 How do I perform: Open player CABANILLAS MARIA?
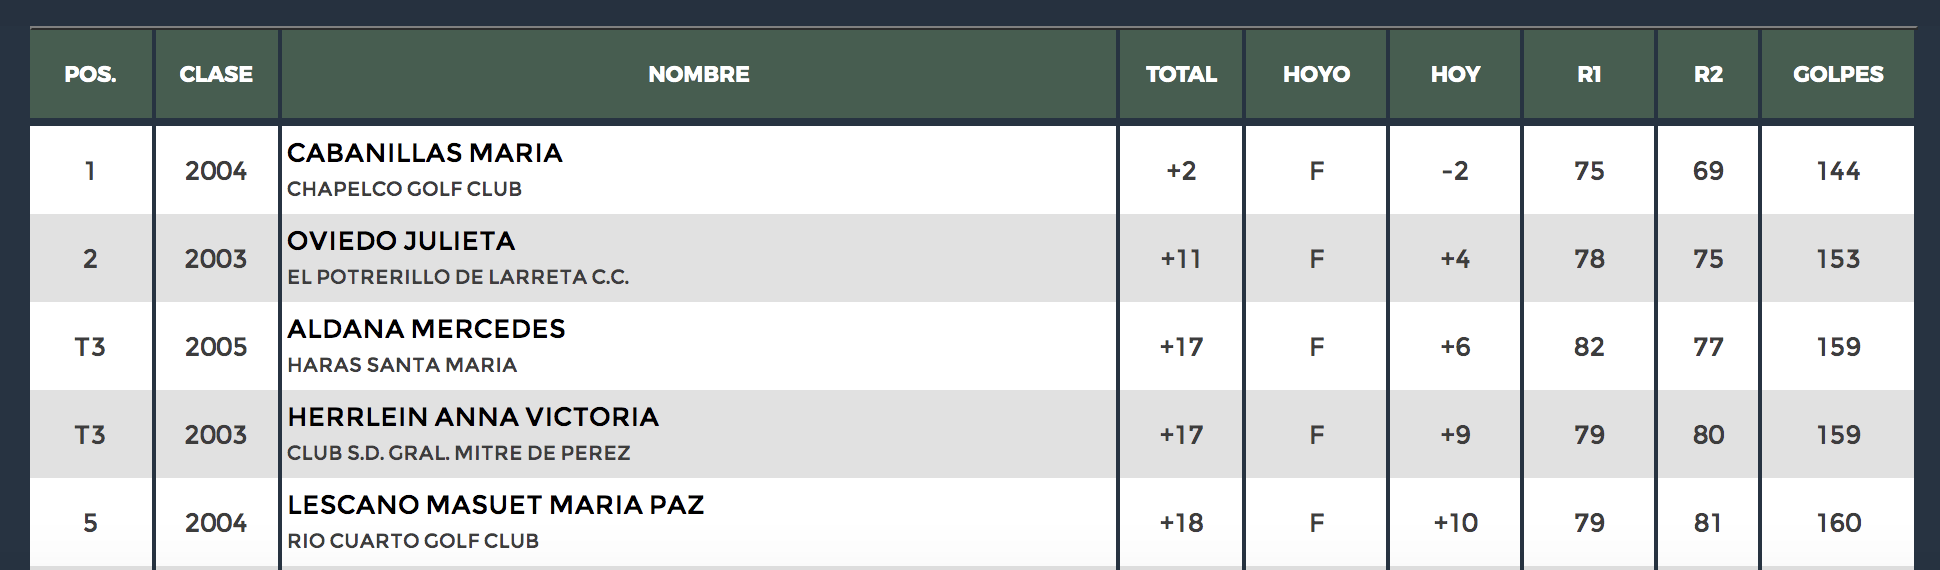425,153
